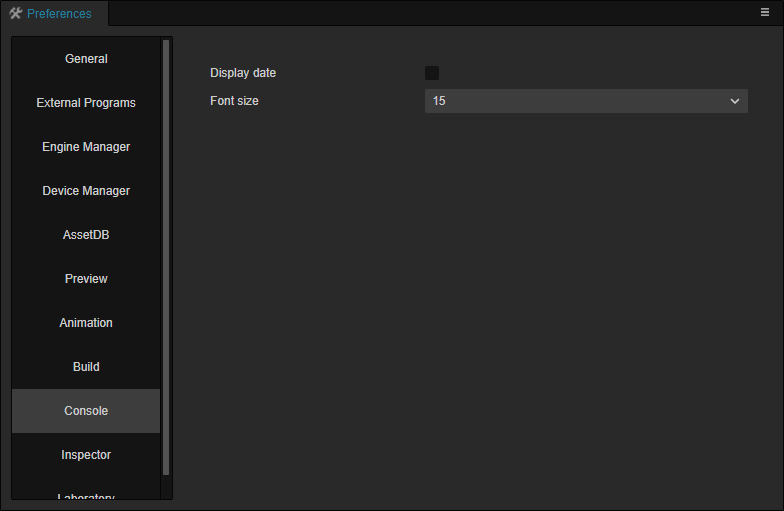Viewport: 784px width, 511px height.
Task: Select the Preferences panel tab
Action: pos(54,14)
